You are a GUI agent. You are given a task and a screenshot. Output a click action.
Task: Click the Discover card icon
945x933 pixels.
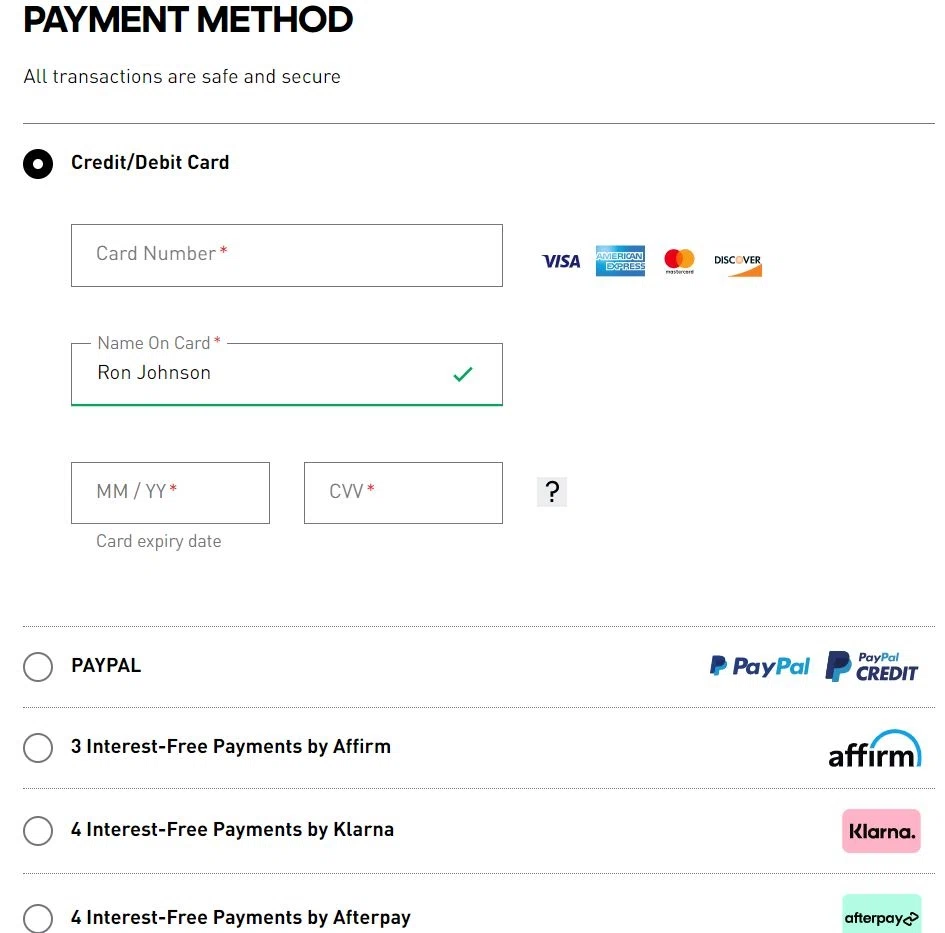click(737, 261)
